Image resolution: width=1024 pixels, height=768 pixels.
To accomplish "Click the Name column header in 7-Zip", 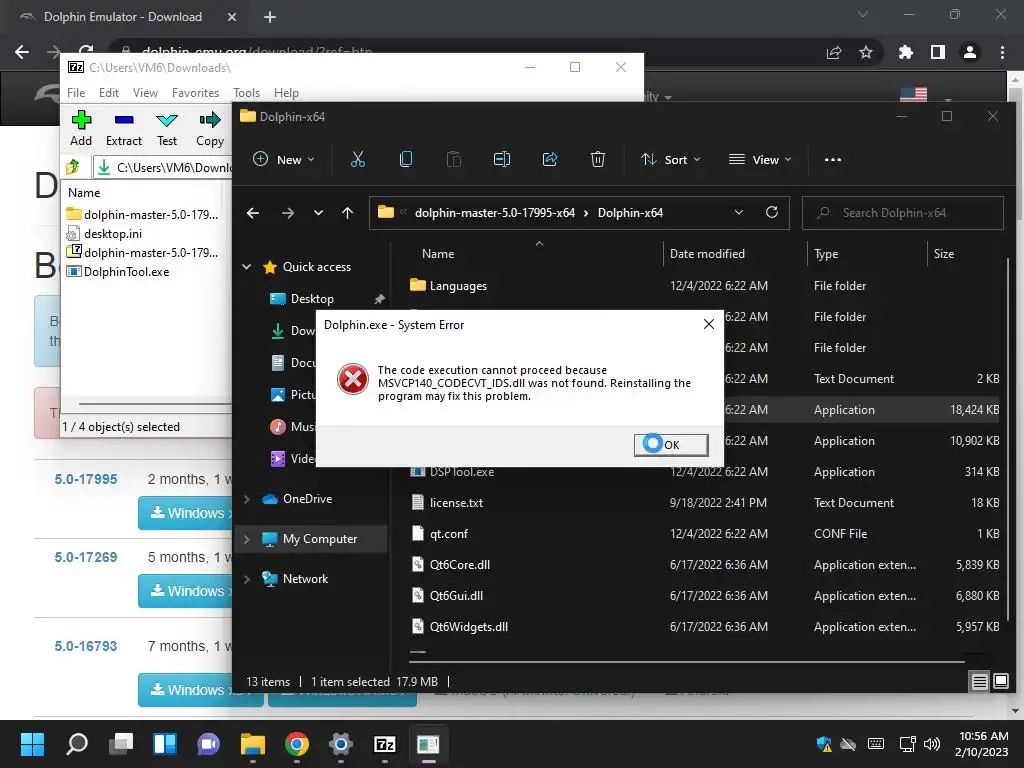I will 84,193.
